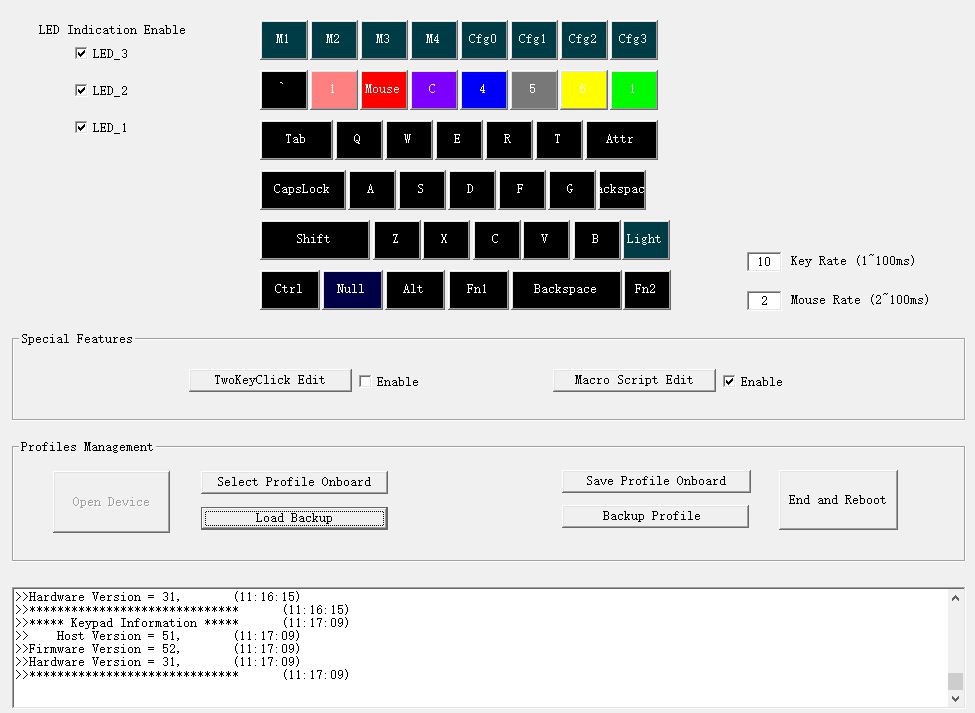Click the pink 1 key
The width and height of the screenshot is (975, 713).
point(334,90)
